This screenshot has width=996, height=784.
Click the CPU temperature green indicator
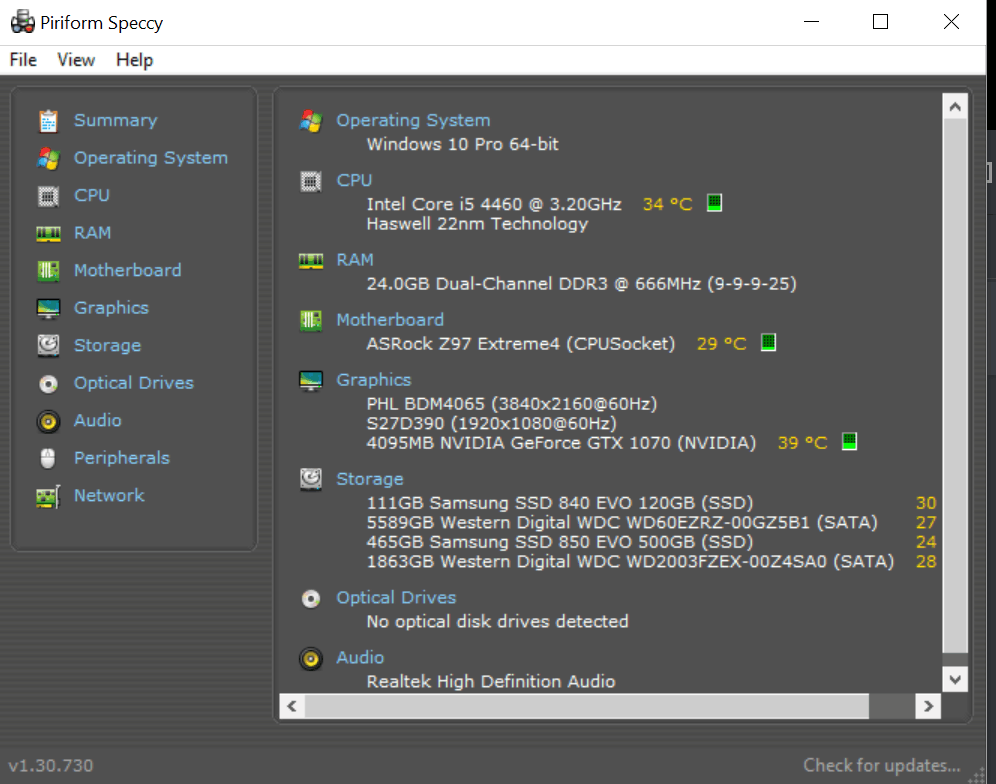point(715,203)
